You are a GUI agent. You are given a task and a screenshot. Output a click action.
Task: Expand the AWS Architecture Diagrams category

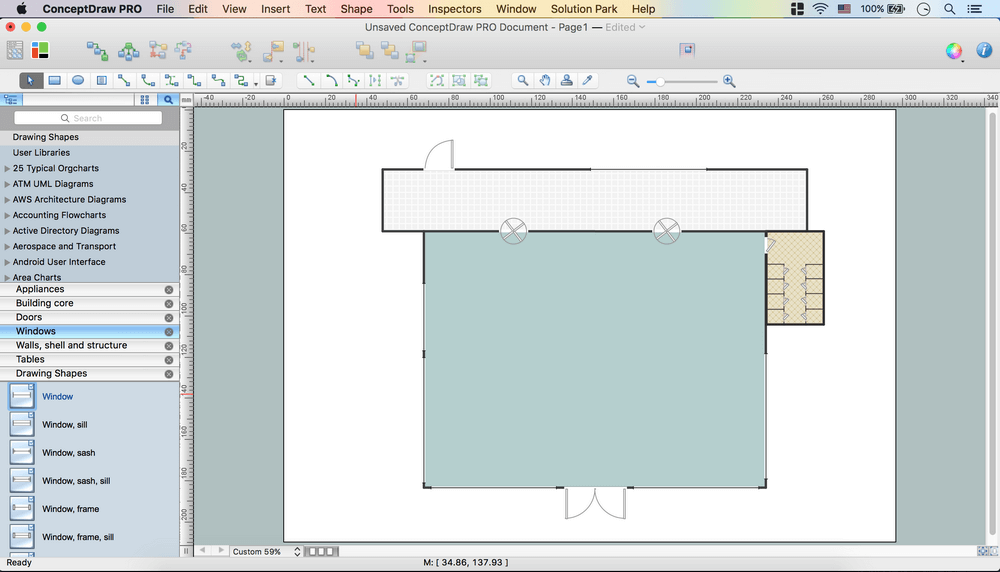click(x=8, y=200)
